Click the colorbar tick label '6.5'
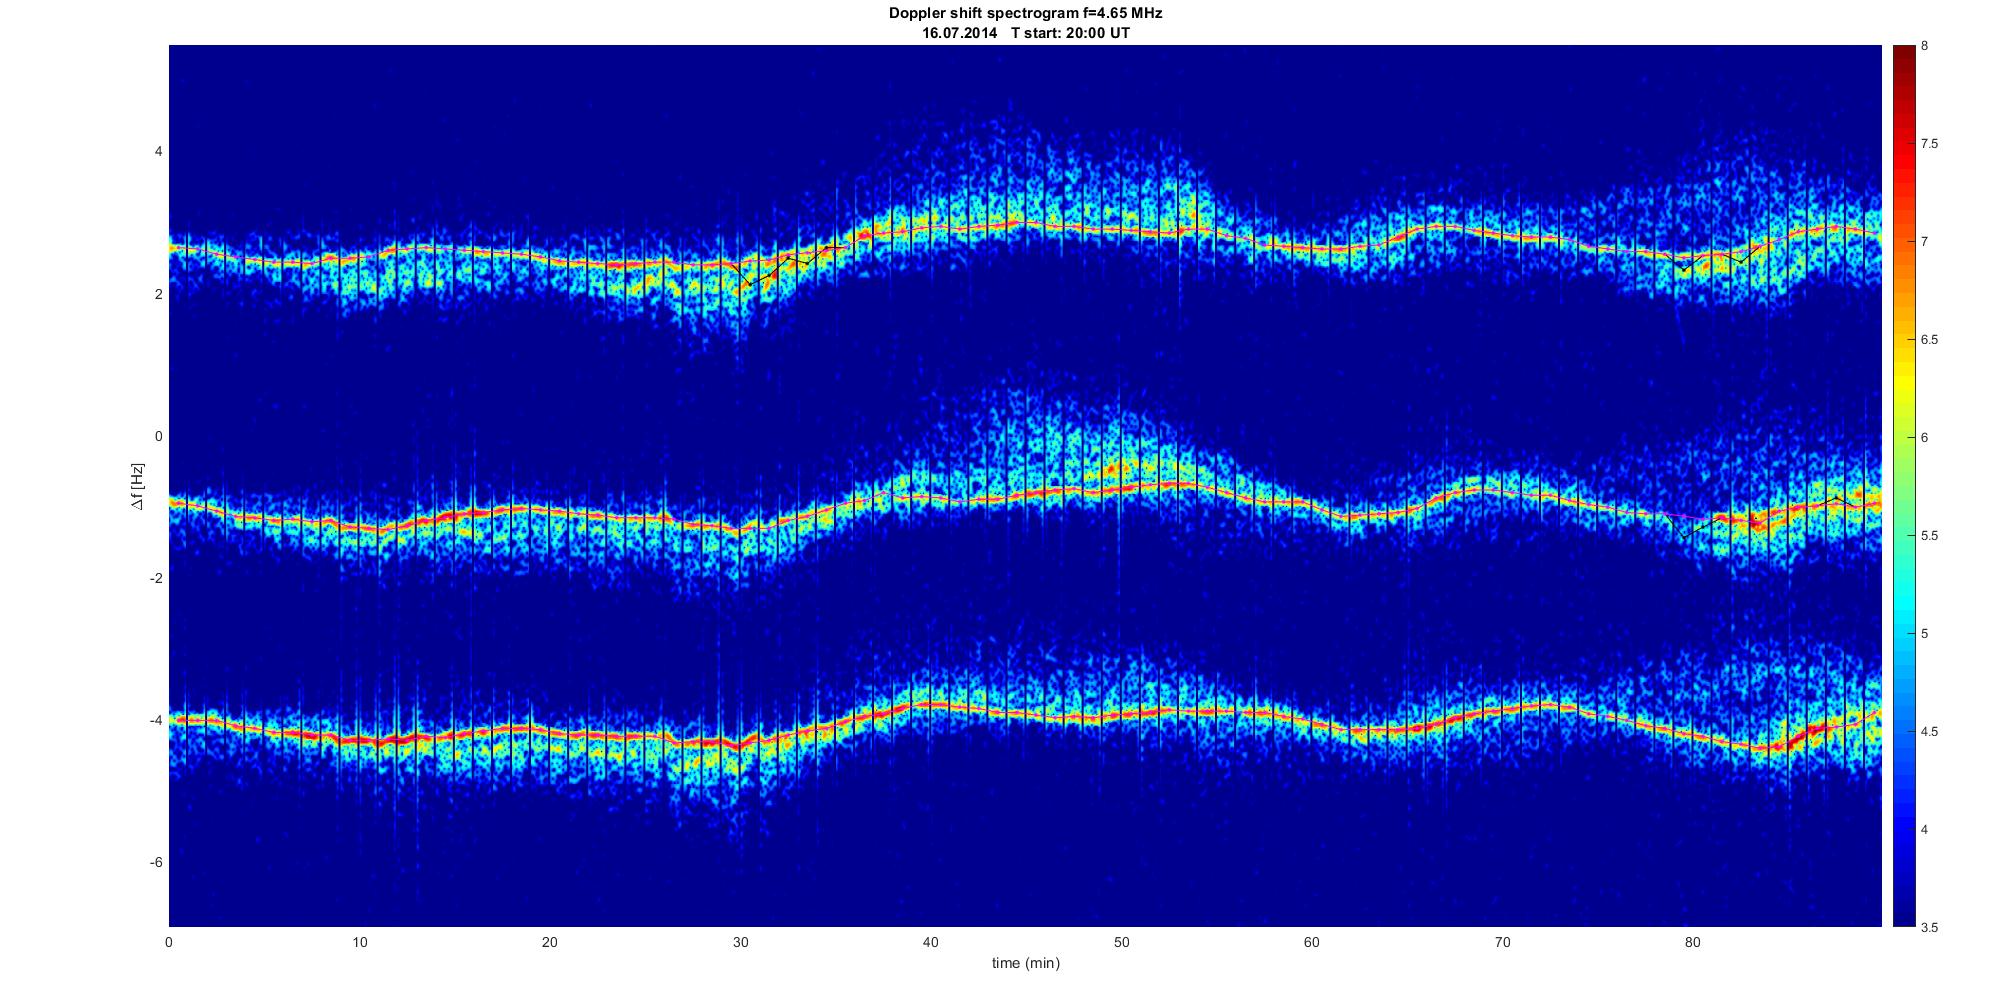Screen dimensions: 2000x995 [1929, 340]
